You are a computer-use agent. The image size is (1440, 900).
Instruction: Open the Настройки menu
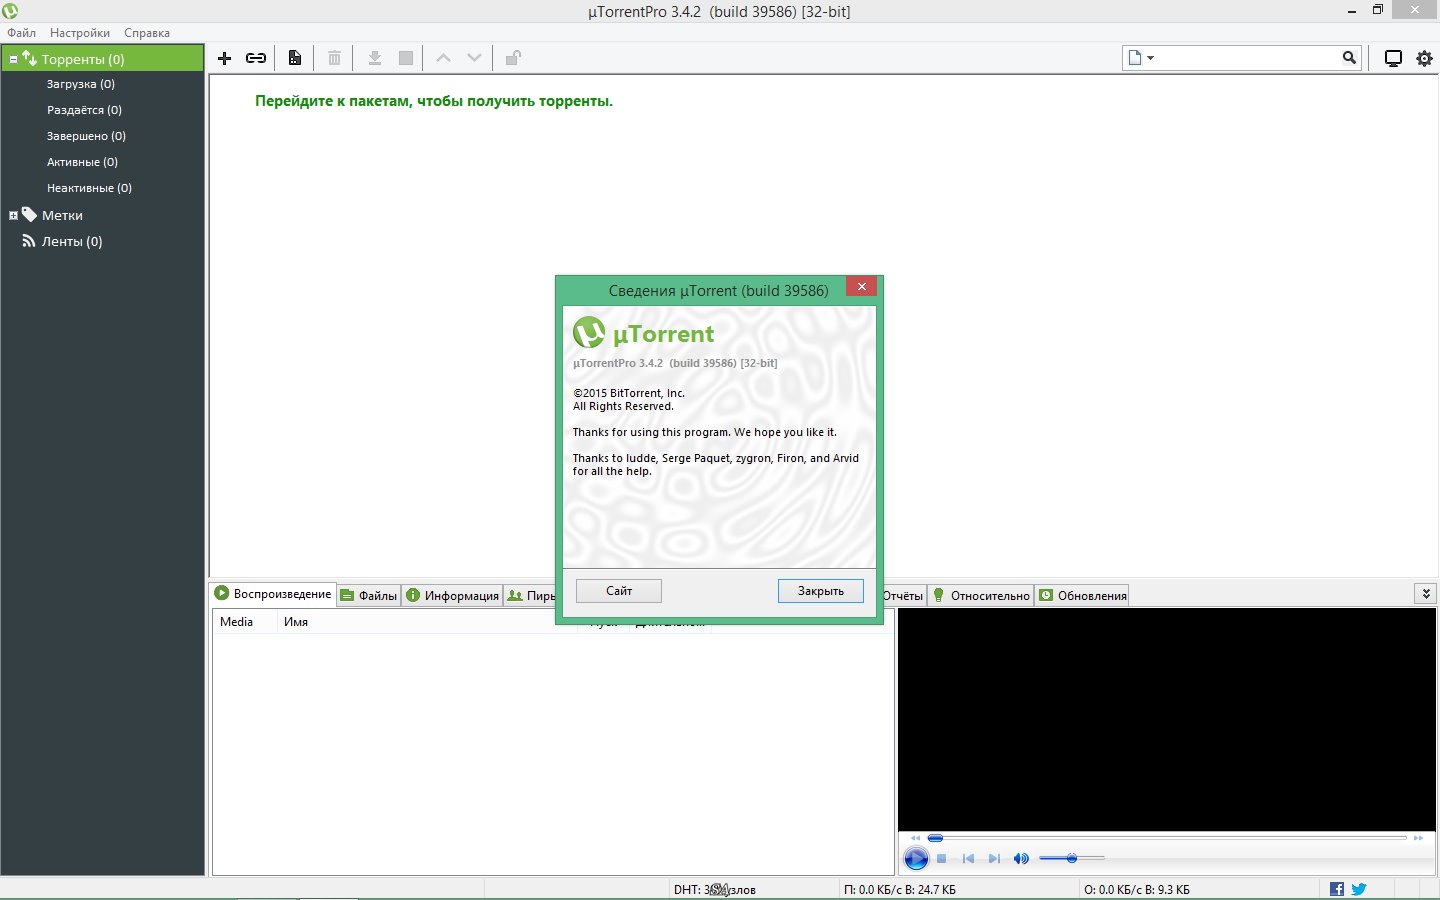click(80, 33)
